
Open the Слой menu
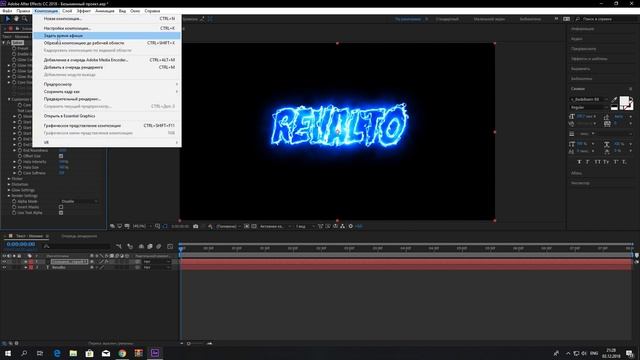pos(67,11)
